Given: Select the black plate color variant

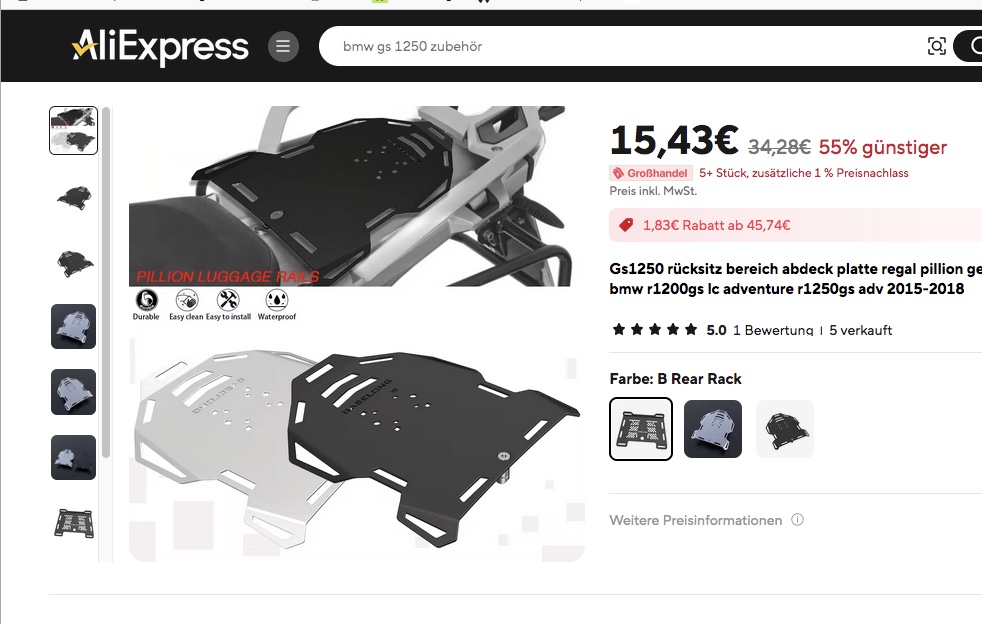Looking at the screenshot, I should [785, 429].
